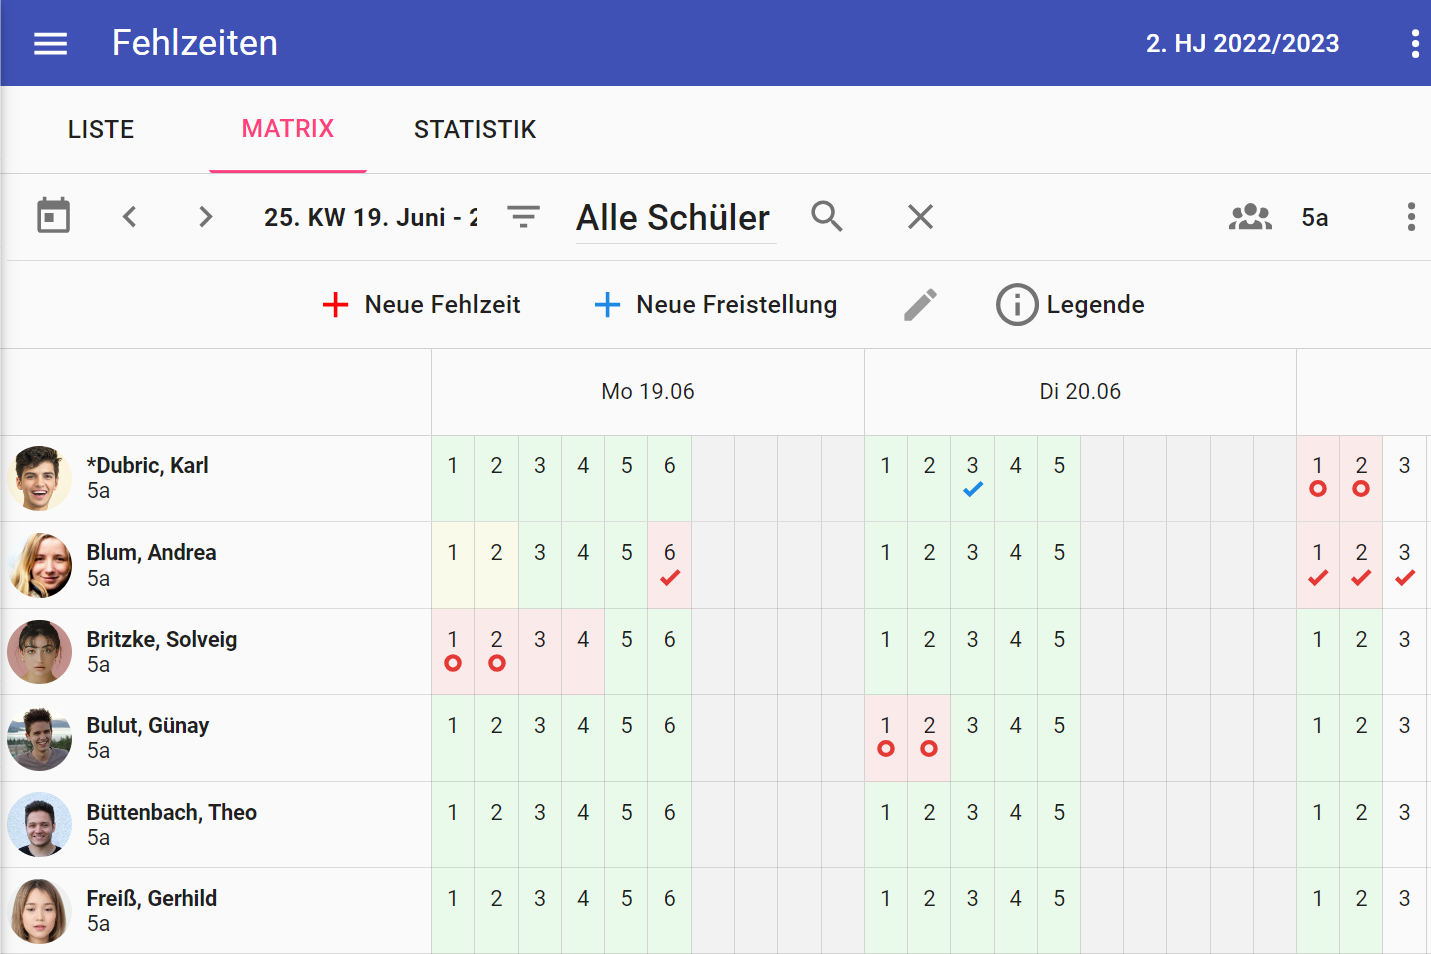Select Blum's Monday lesson 1 yellow cell

(453, 565)
